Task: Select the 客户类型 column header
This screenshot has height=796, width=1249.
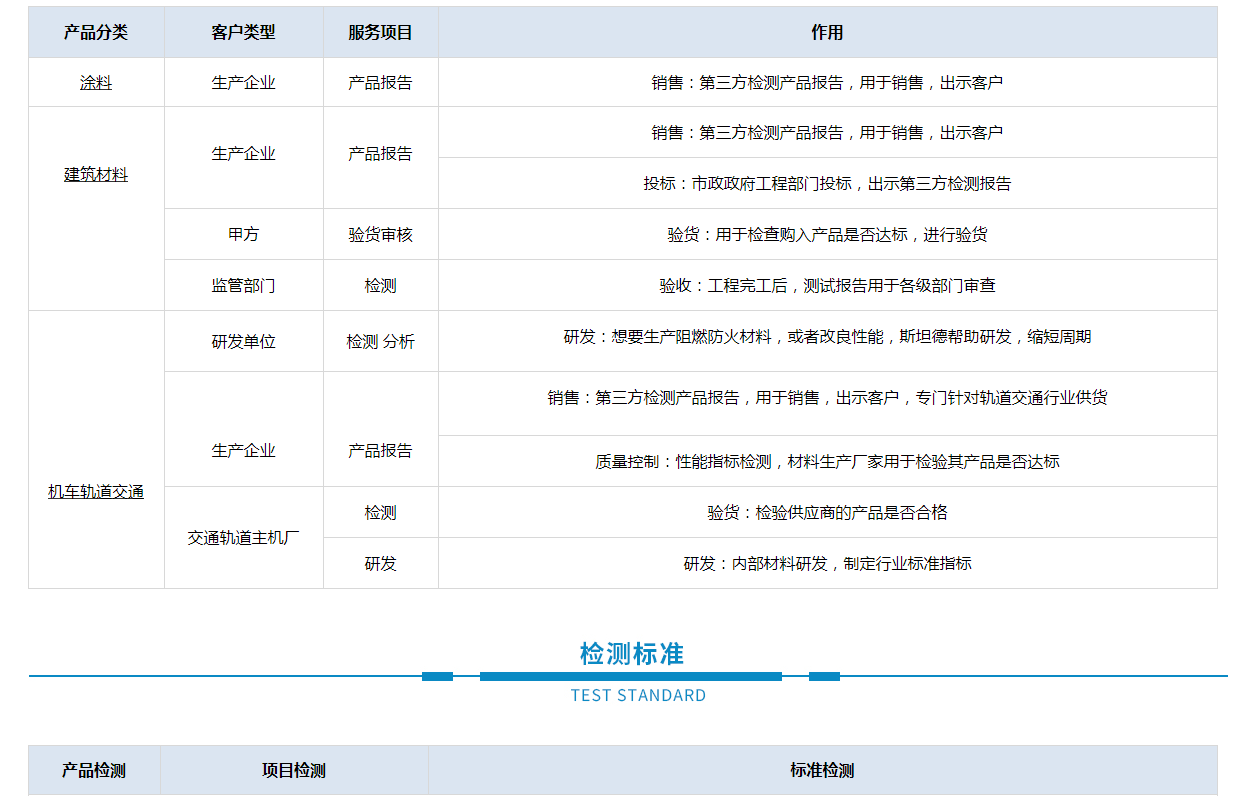Action: (243, 32)
